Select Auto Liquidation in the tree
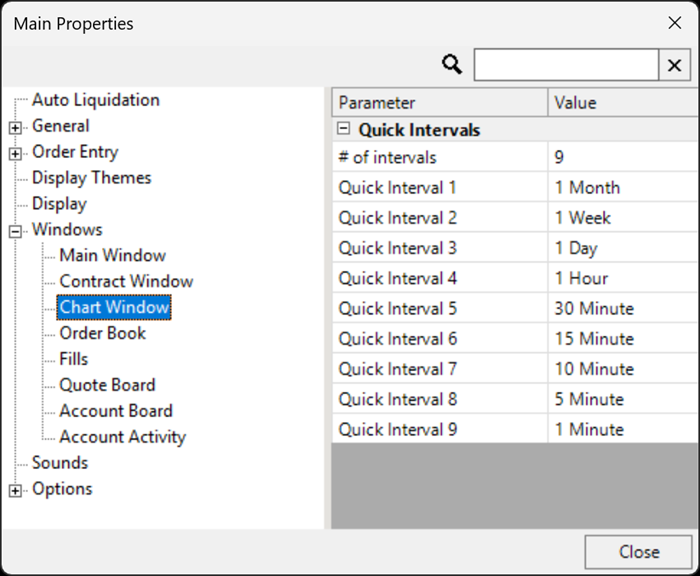Screen dimensions: 700x576 (x=95, y=100)
